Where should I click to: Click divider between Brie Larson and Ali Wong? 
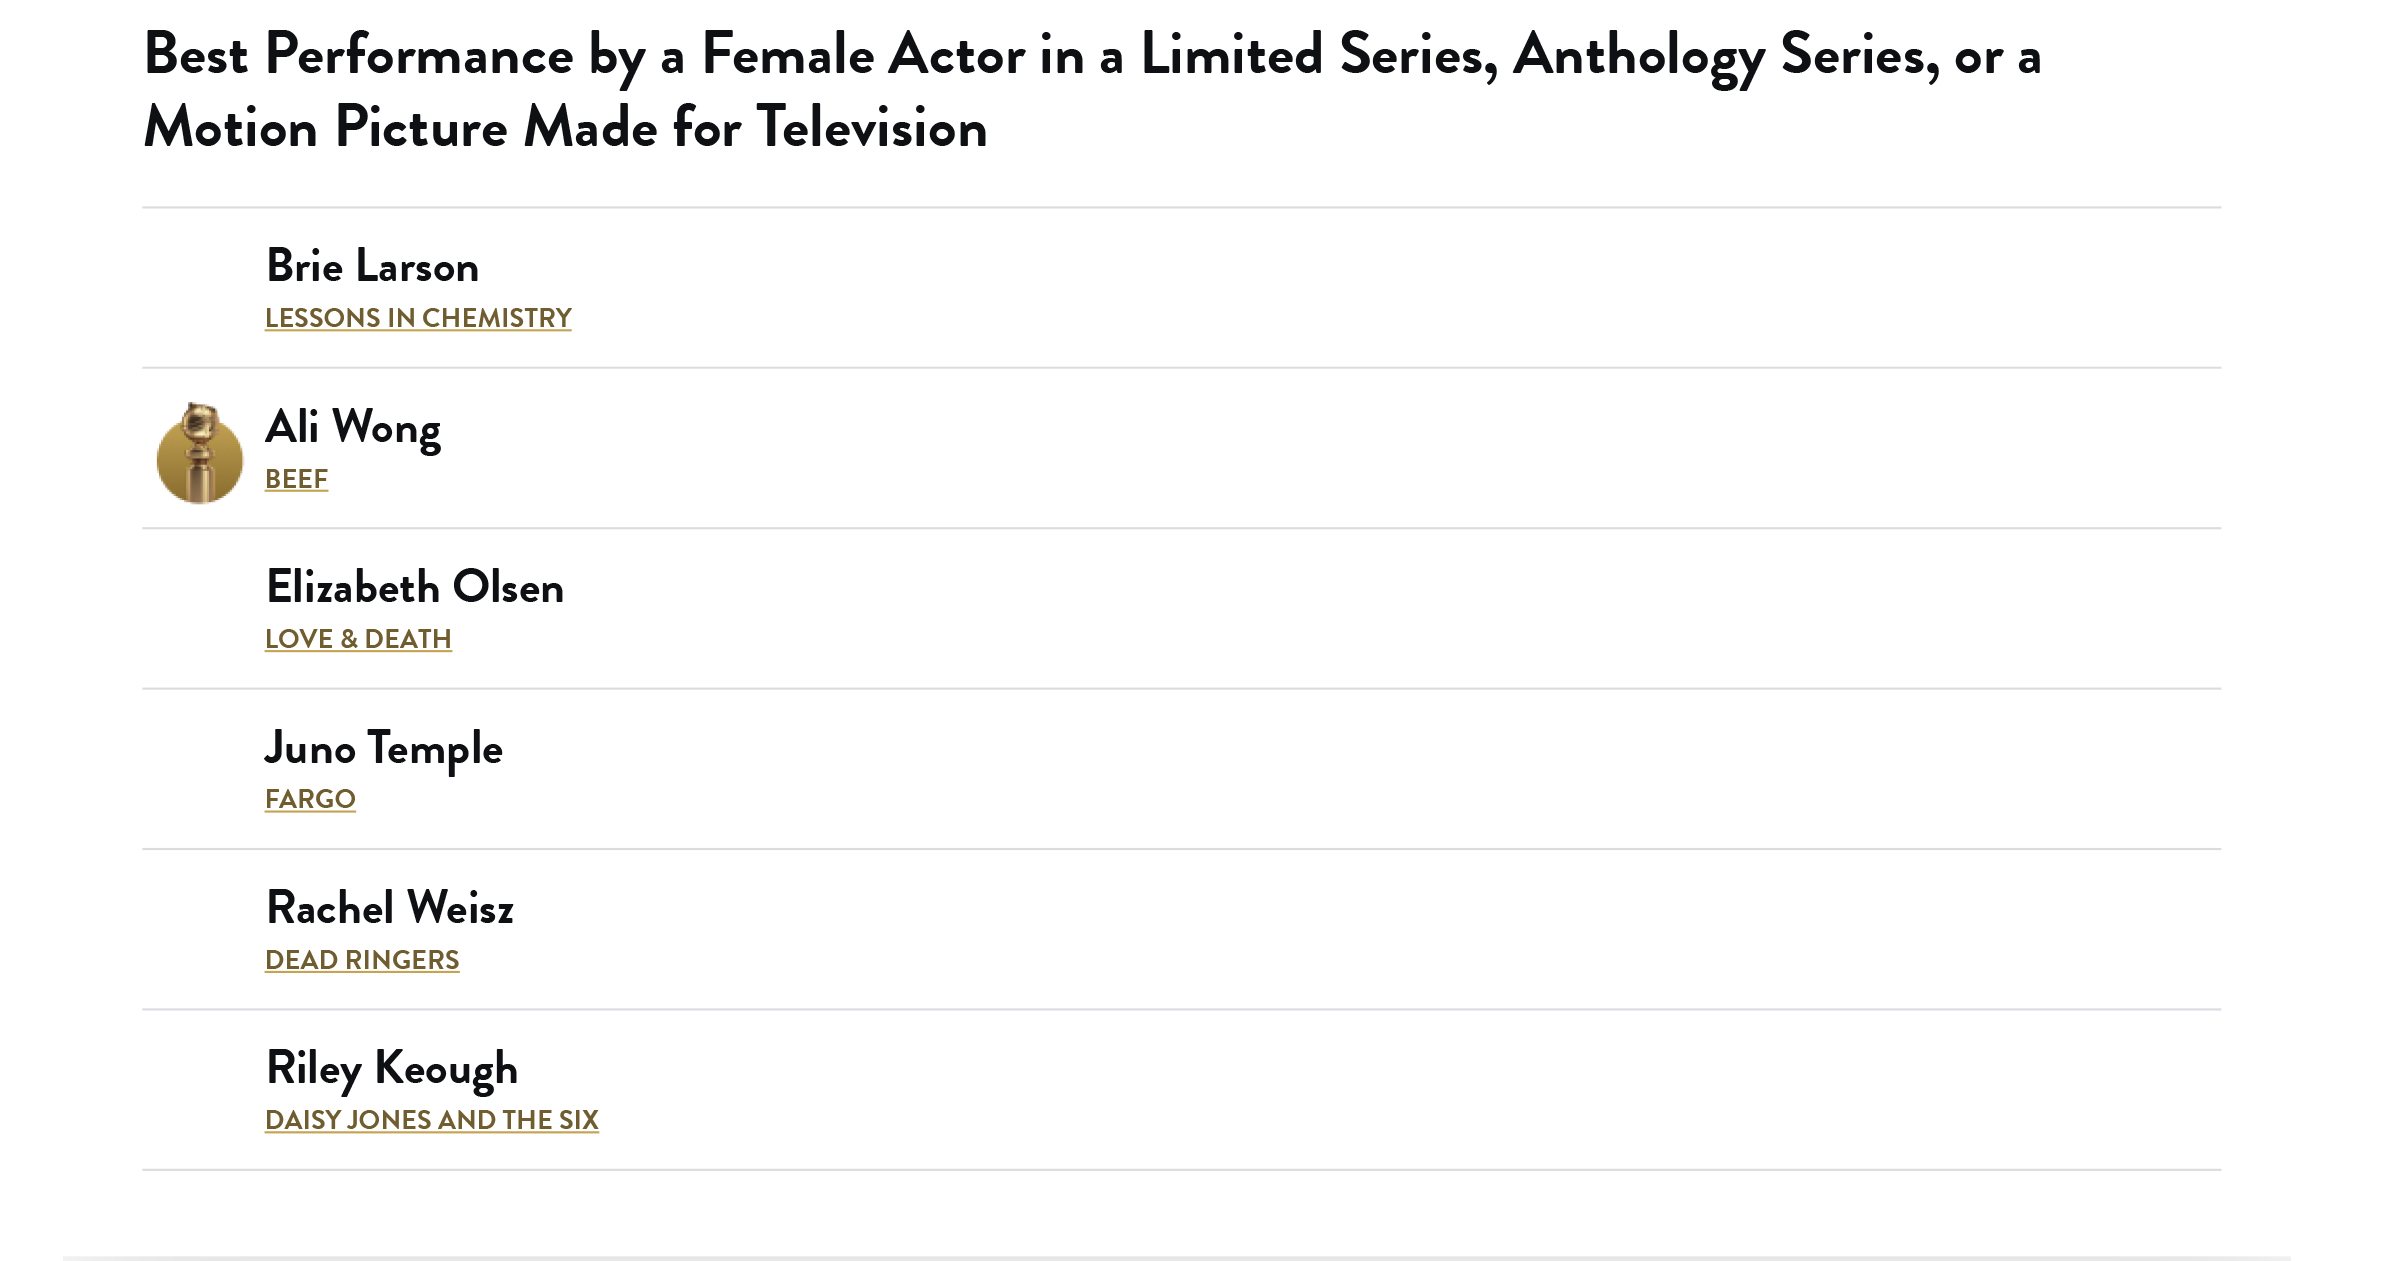point(1181,368)
